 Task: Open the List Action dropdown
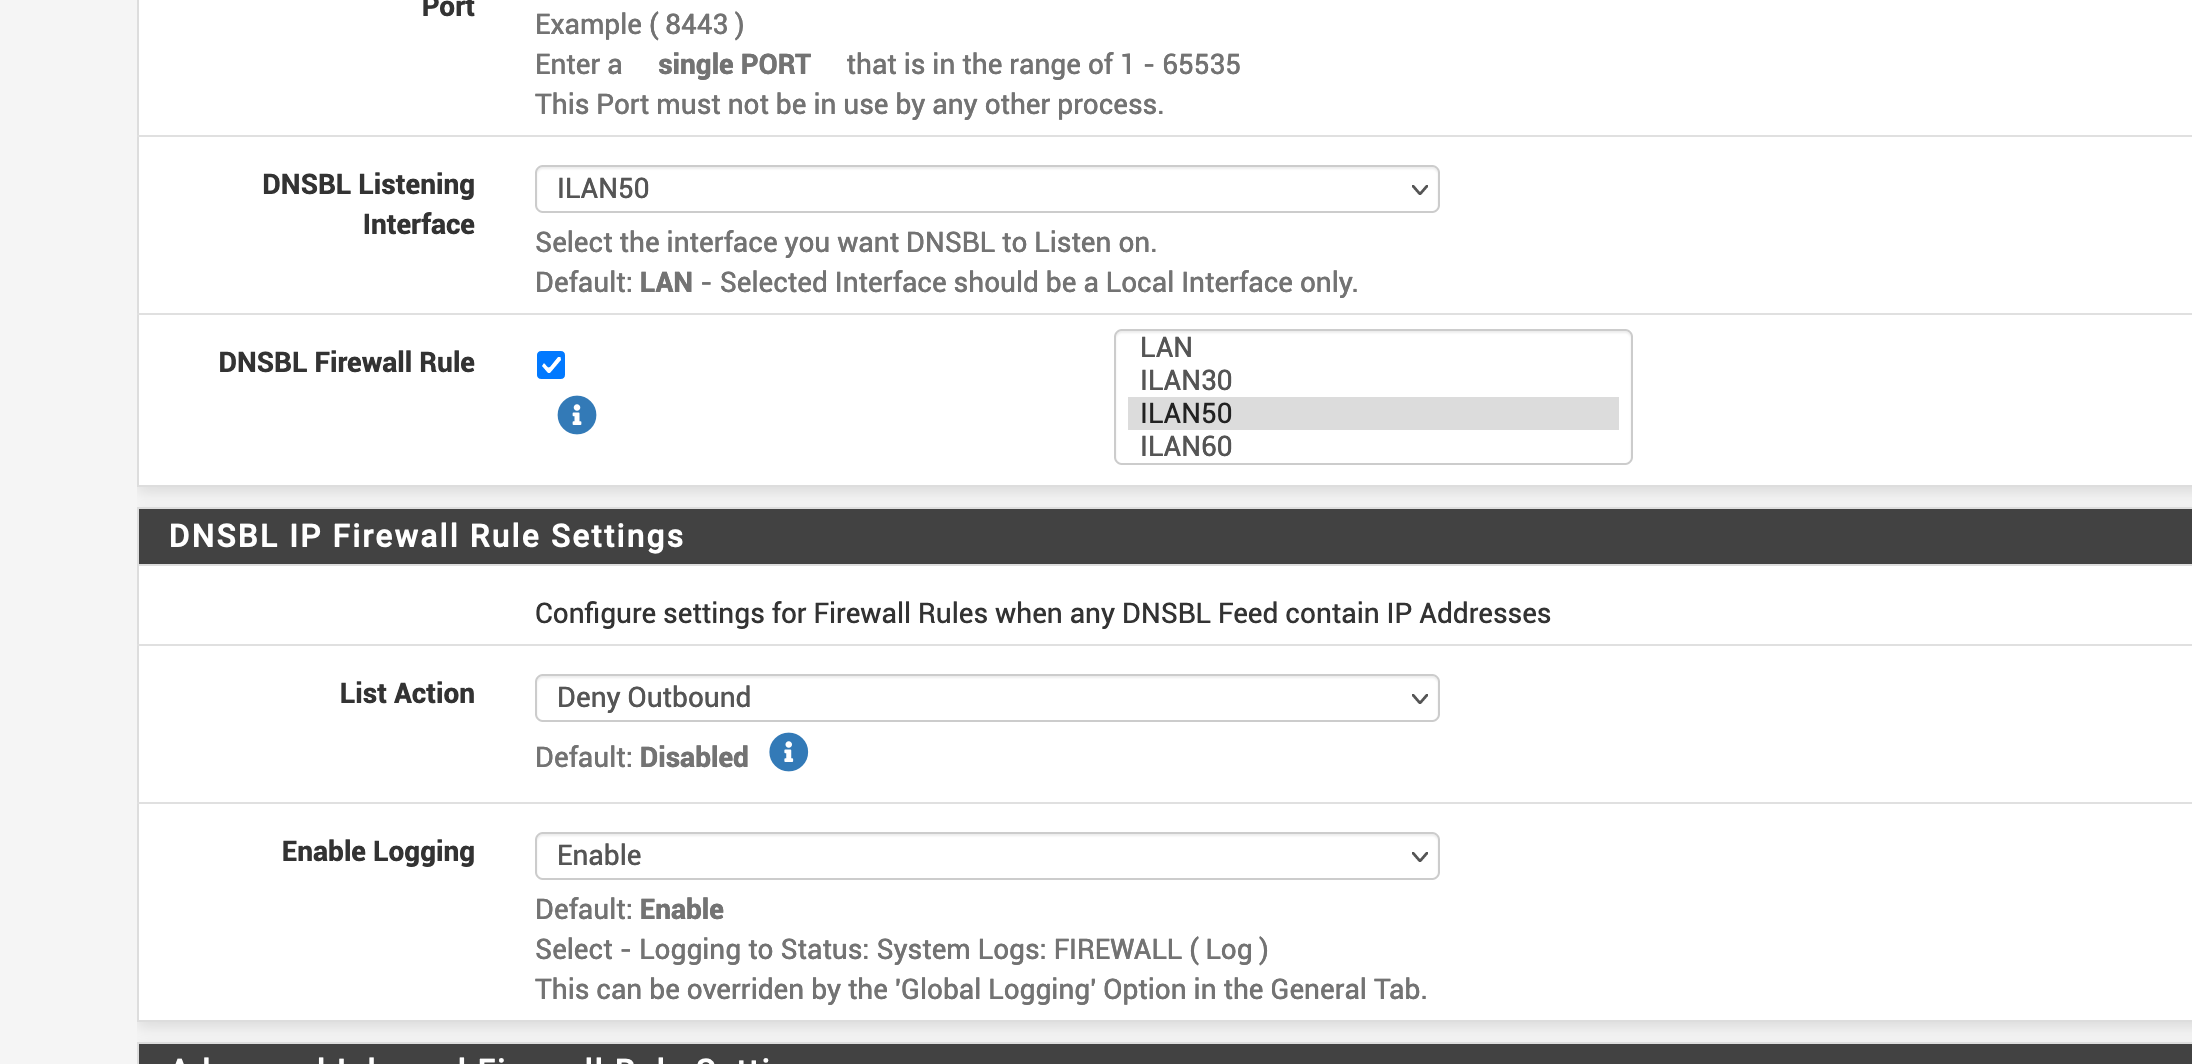pyautogui.click(x=986, y=698)
